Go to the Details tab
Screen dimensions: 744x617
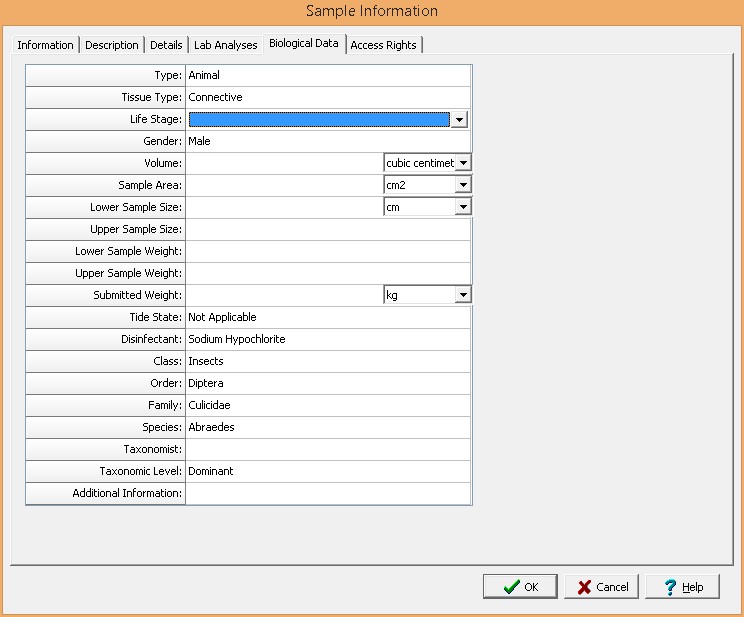(x=166, y=45)
